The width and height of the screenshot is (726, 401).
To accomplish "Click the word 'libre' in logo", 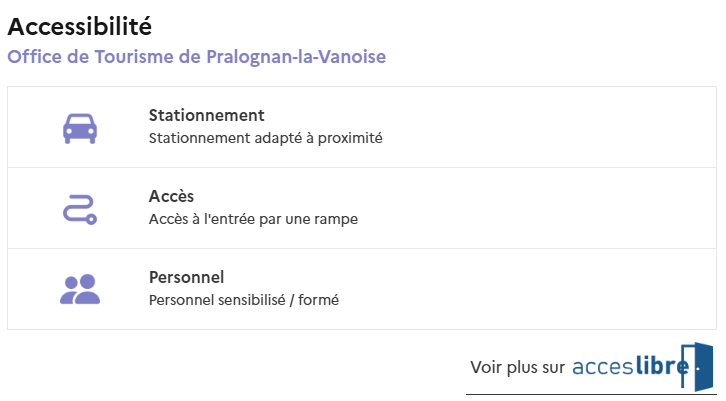I will tap(661, 367).
